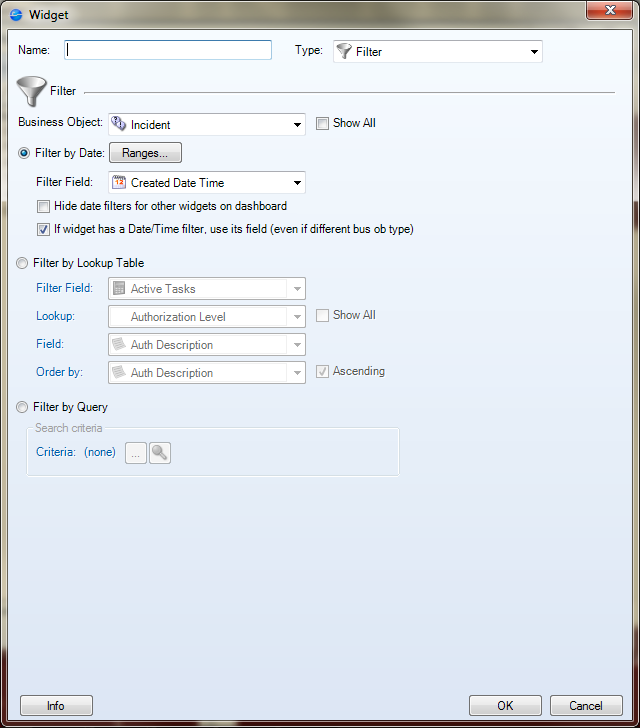Click the Incident business object icon
640x728 pixels.
[119, 124]
